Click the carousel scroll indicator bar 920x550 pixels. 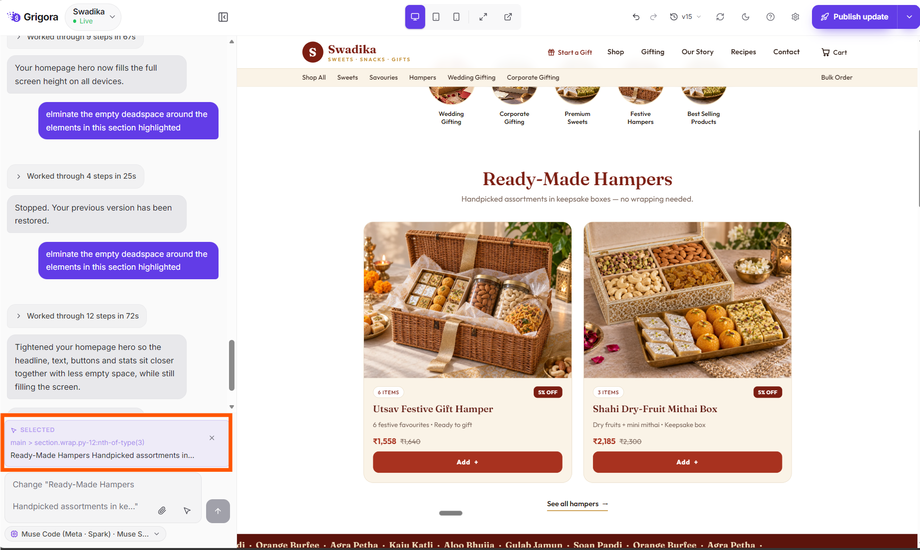(451, 513)
